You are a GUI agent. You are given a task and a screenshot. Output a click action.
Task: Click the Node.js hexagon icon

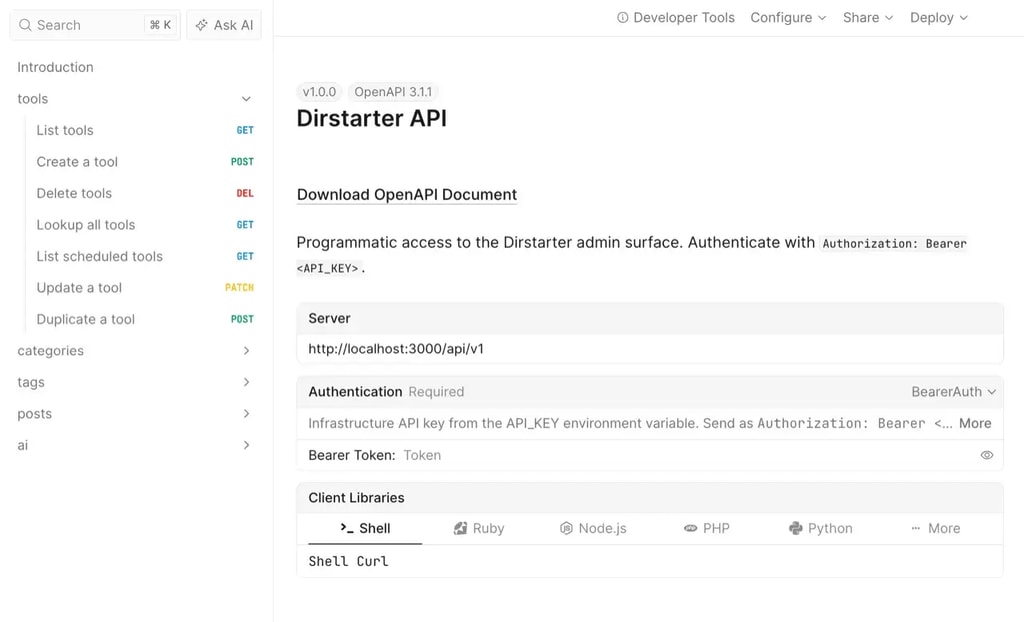tap(566, 528)
